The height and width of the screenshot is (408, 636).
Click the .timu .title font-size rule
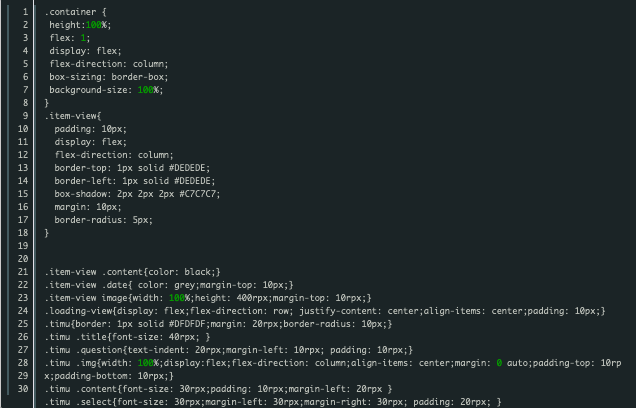(x=127, y=337)
